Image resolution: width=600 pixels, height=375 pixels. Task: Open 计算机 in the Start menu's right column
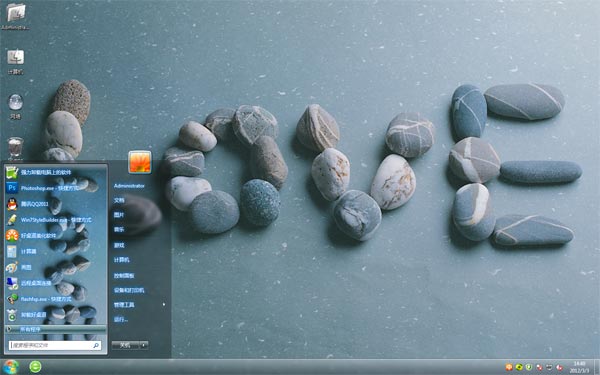[122, 260]
